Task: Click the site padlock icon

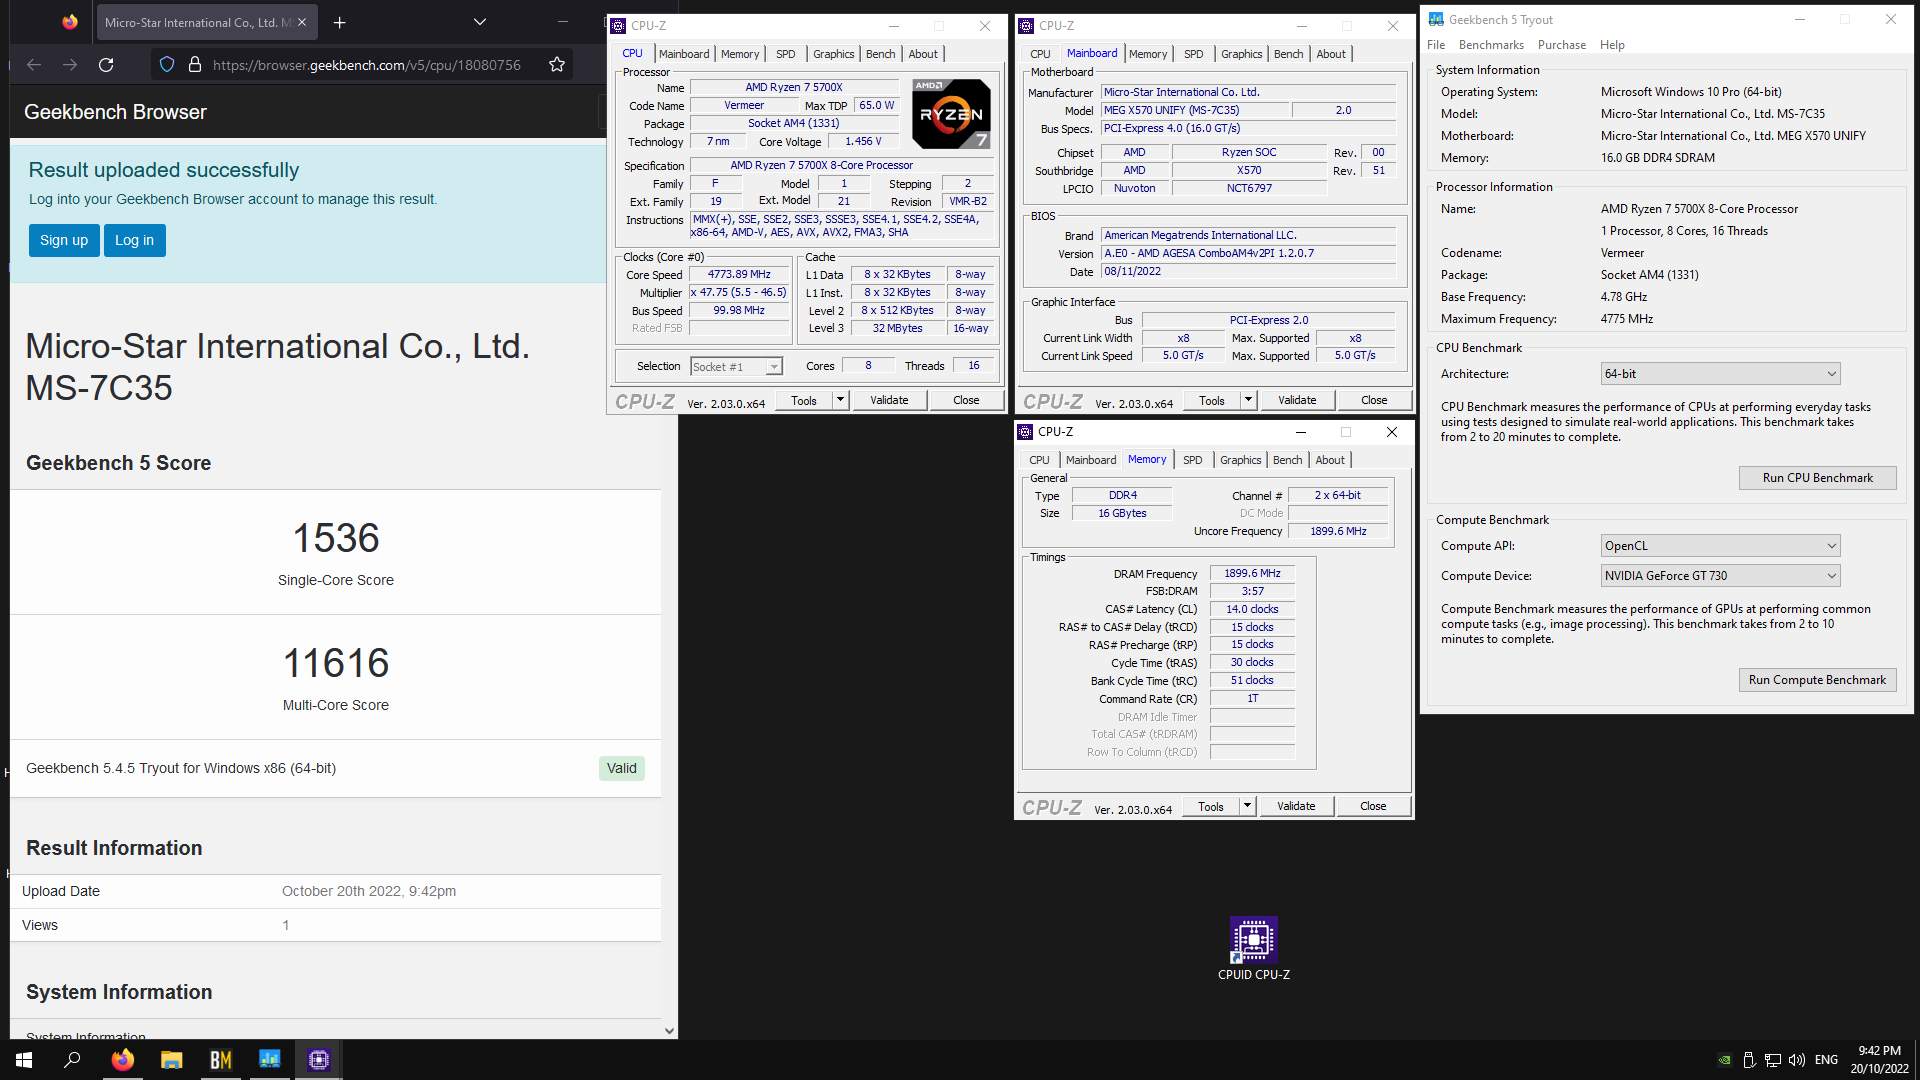Action: (x=195, y=65)
